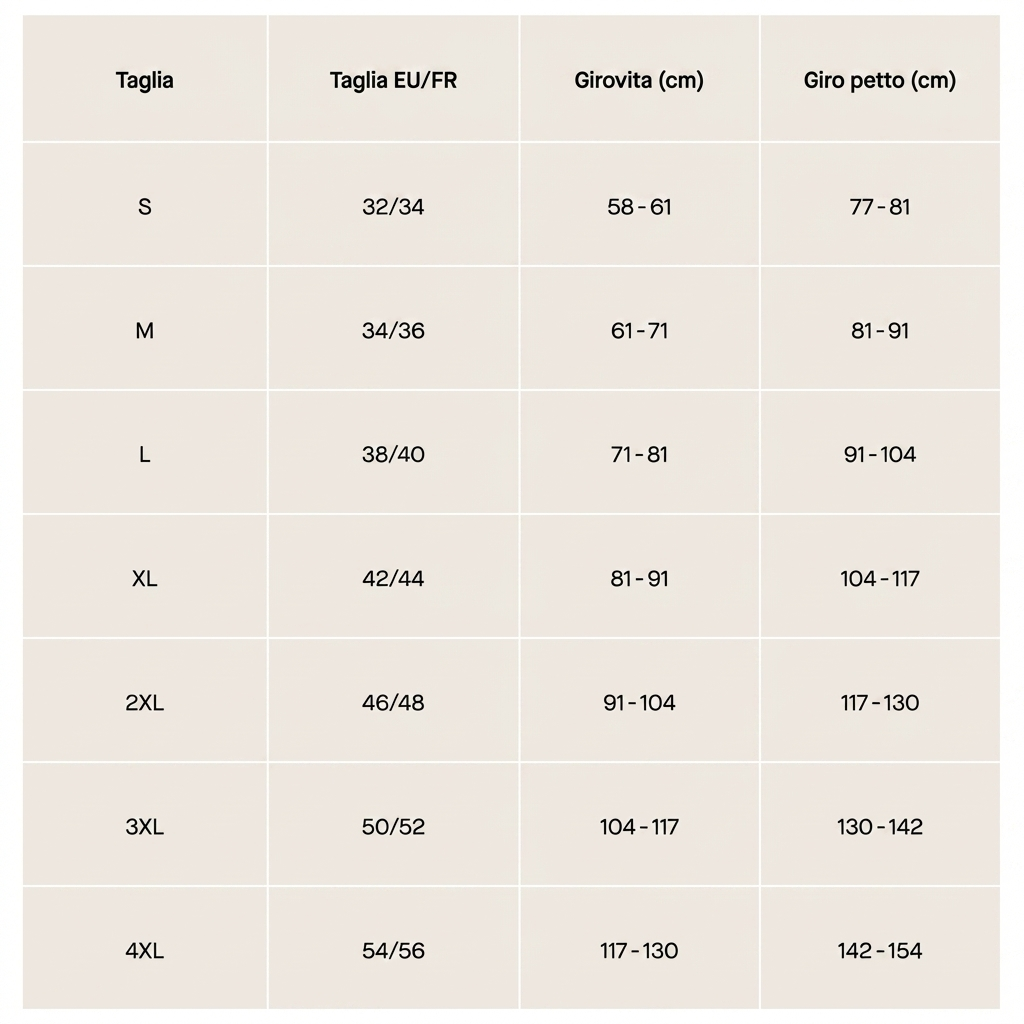1024x1024 pixels.
Task: Select the 91 - 104 chest value for L
Action: point(879,455)
